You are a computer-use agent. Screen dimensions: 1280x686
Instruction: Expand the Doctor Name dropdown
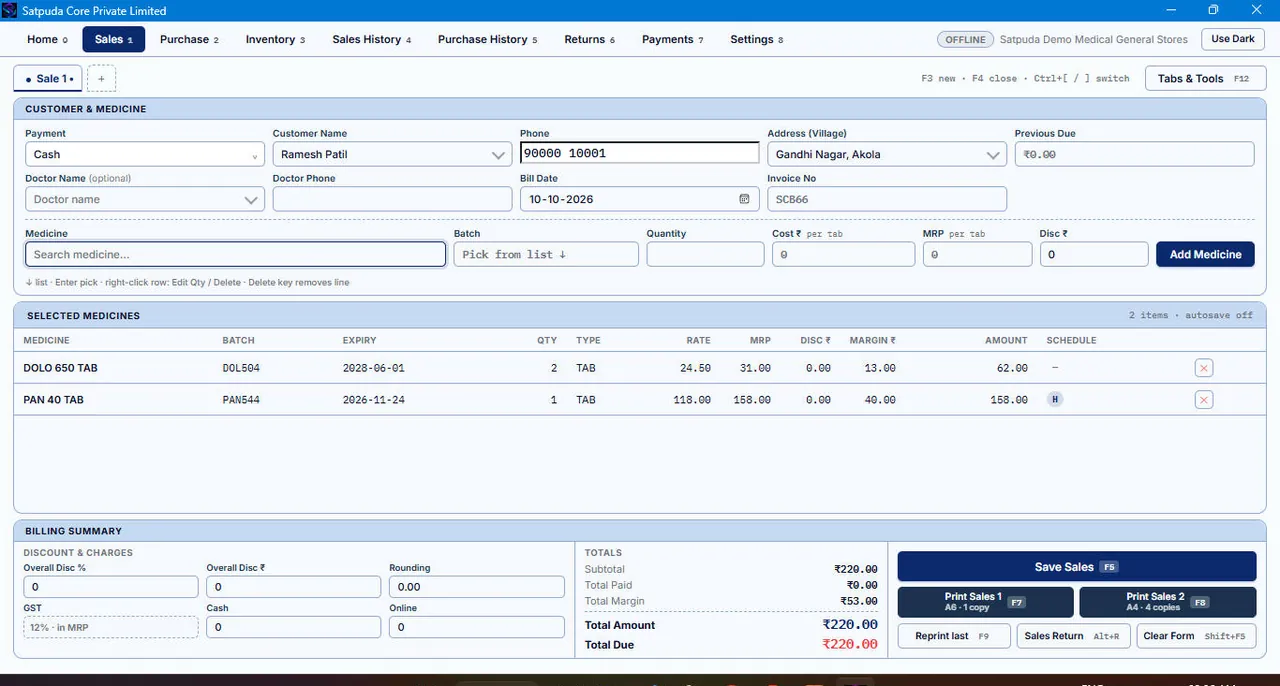pos(252,200)
